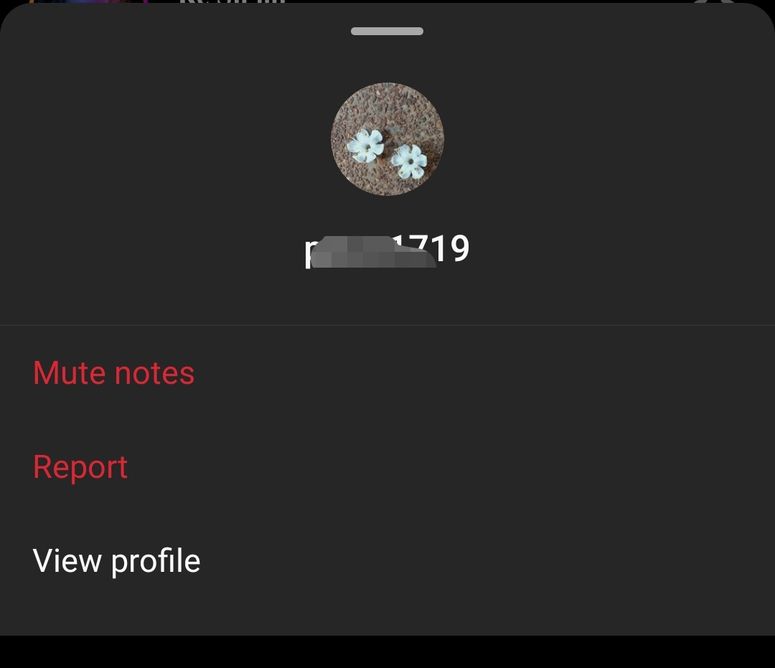Open the flower profile picture
Image resolution: width=775 pixels, height=668 pixels.
point(387,139)
